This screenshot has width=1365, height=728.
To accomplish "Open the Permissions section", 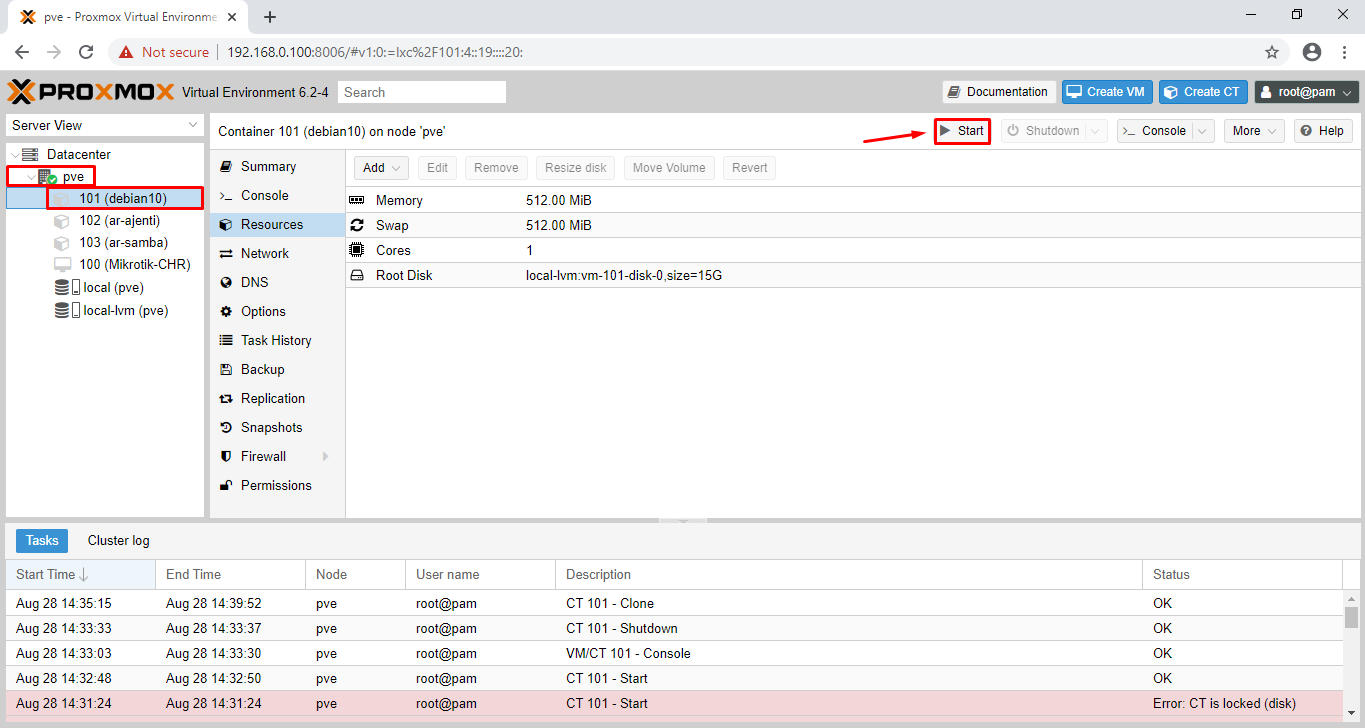I will [276, 486].
